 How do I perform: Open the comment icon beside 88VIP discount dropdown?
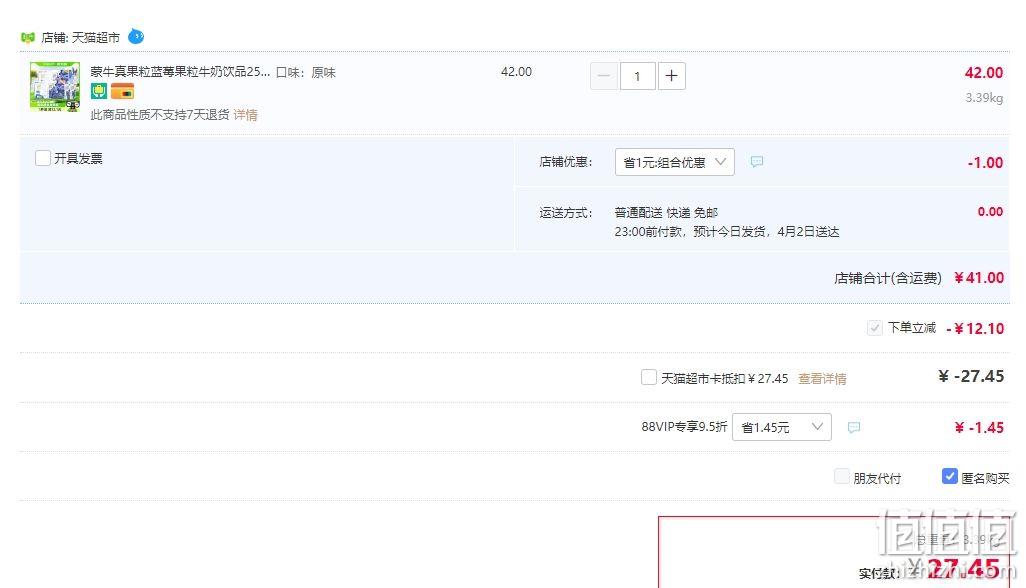click(853, 427)
